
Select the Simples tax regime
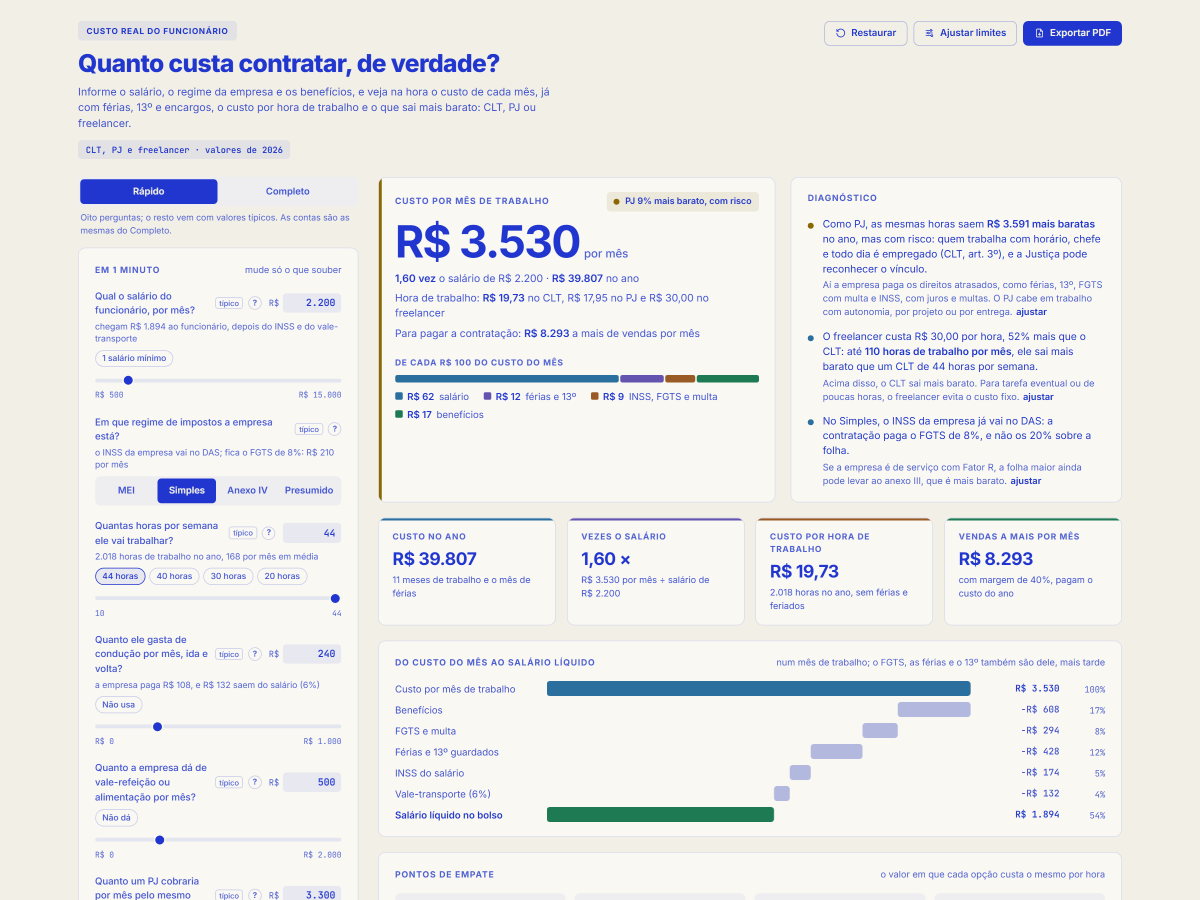[187, 490]
